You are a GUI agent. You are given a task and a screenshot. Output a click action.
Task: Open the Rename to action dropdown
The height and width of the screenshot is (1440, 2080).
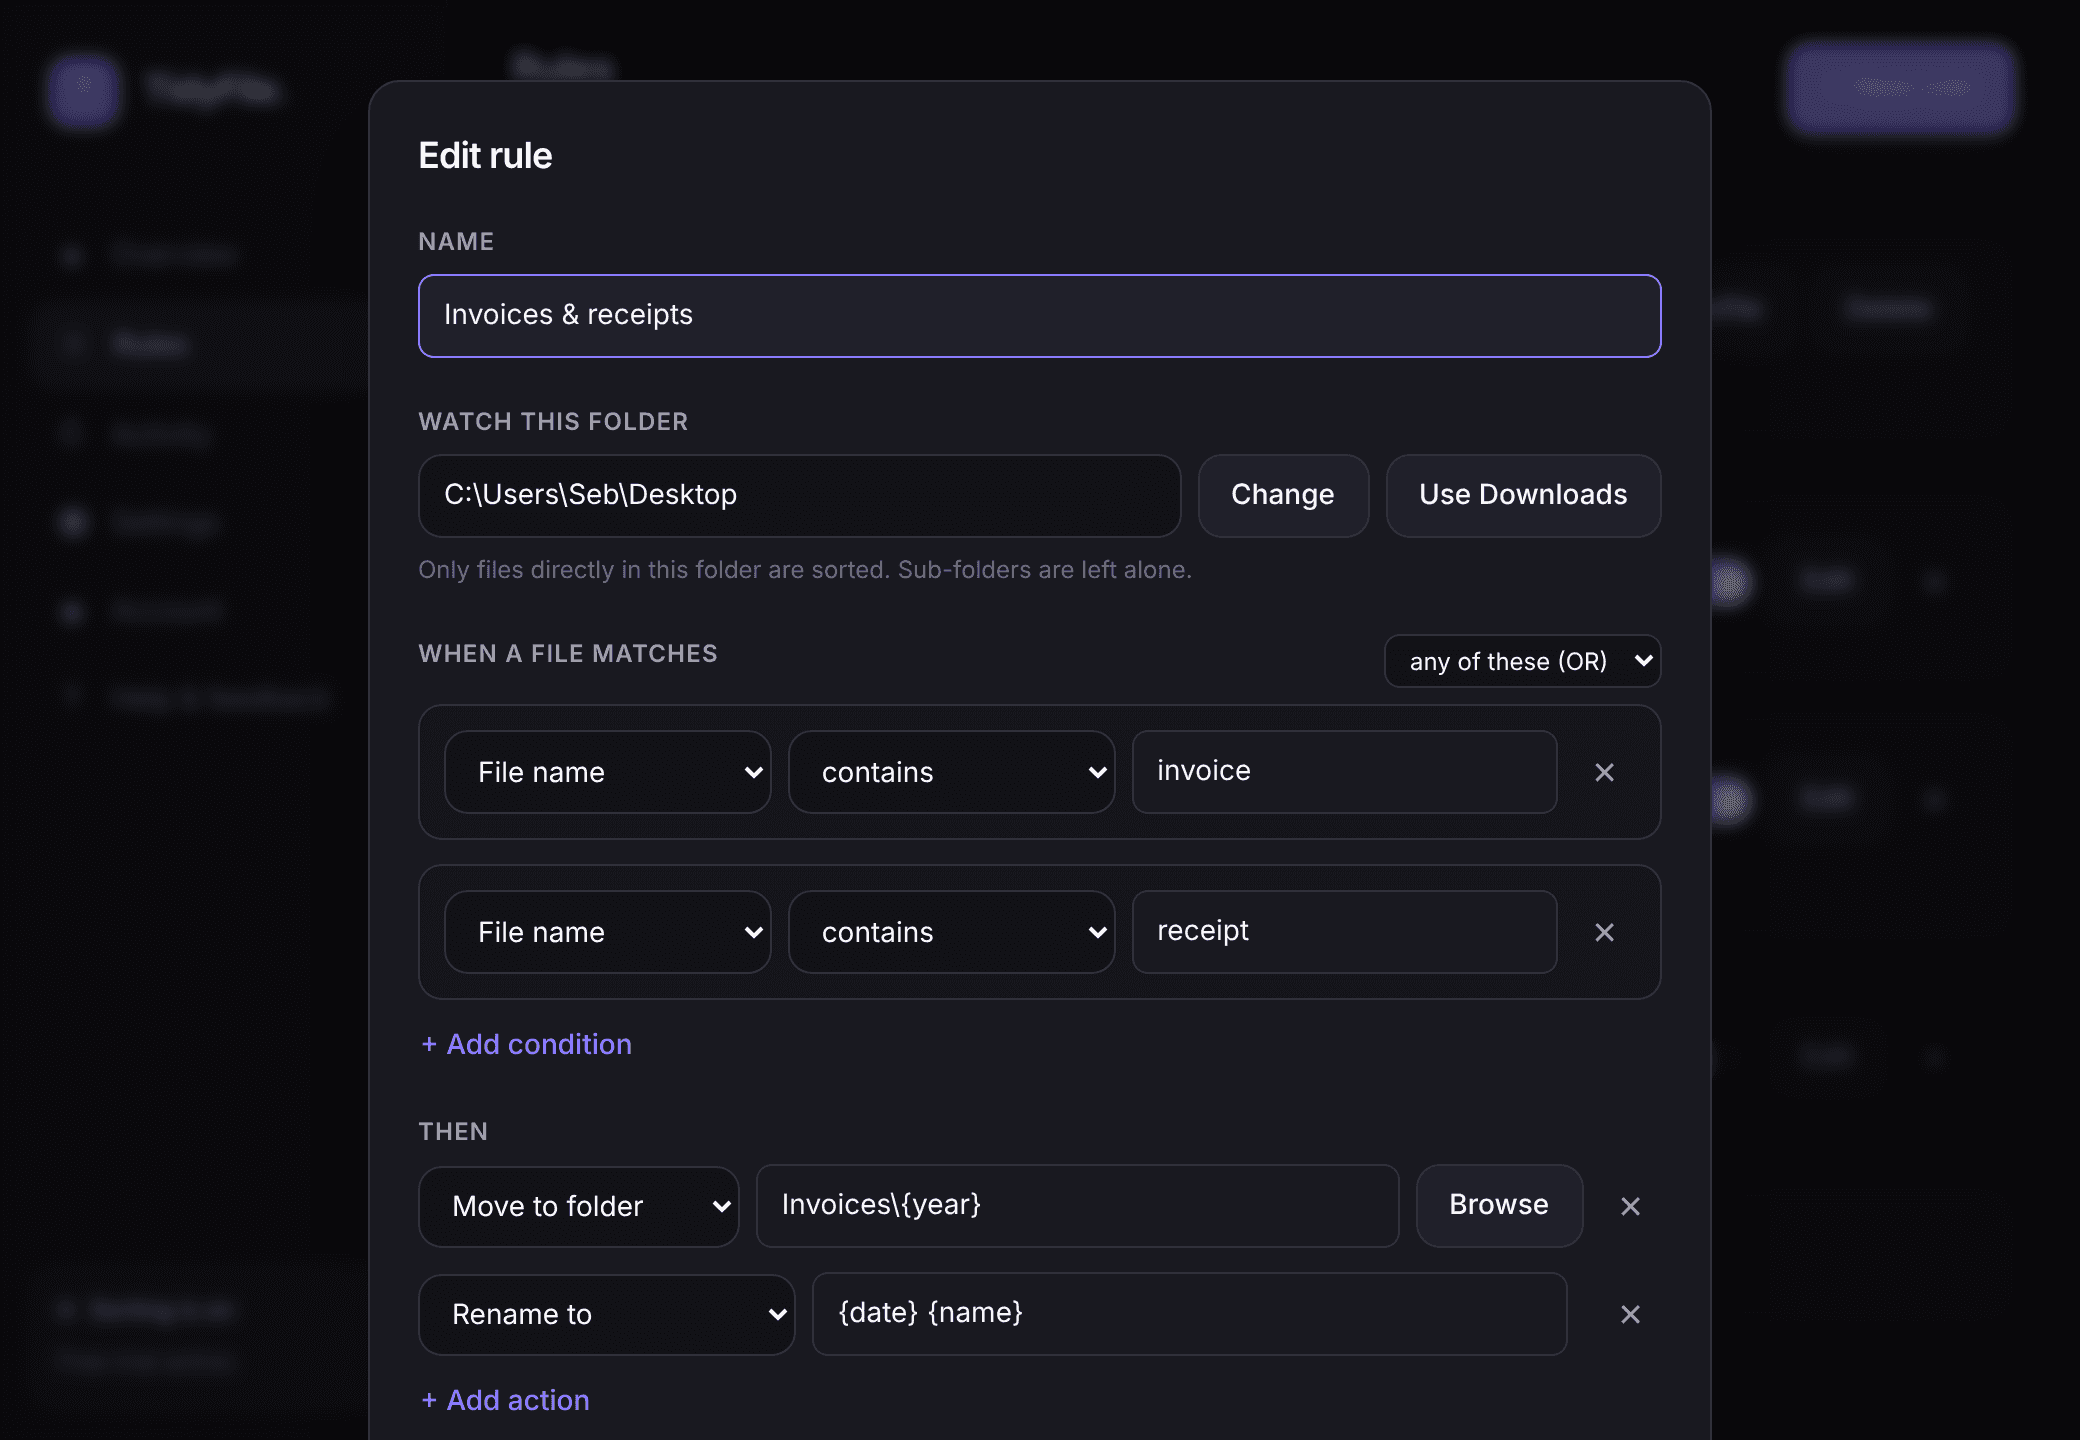(x=606, y=1314)
